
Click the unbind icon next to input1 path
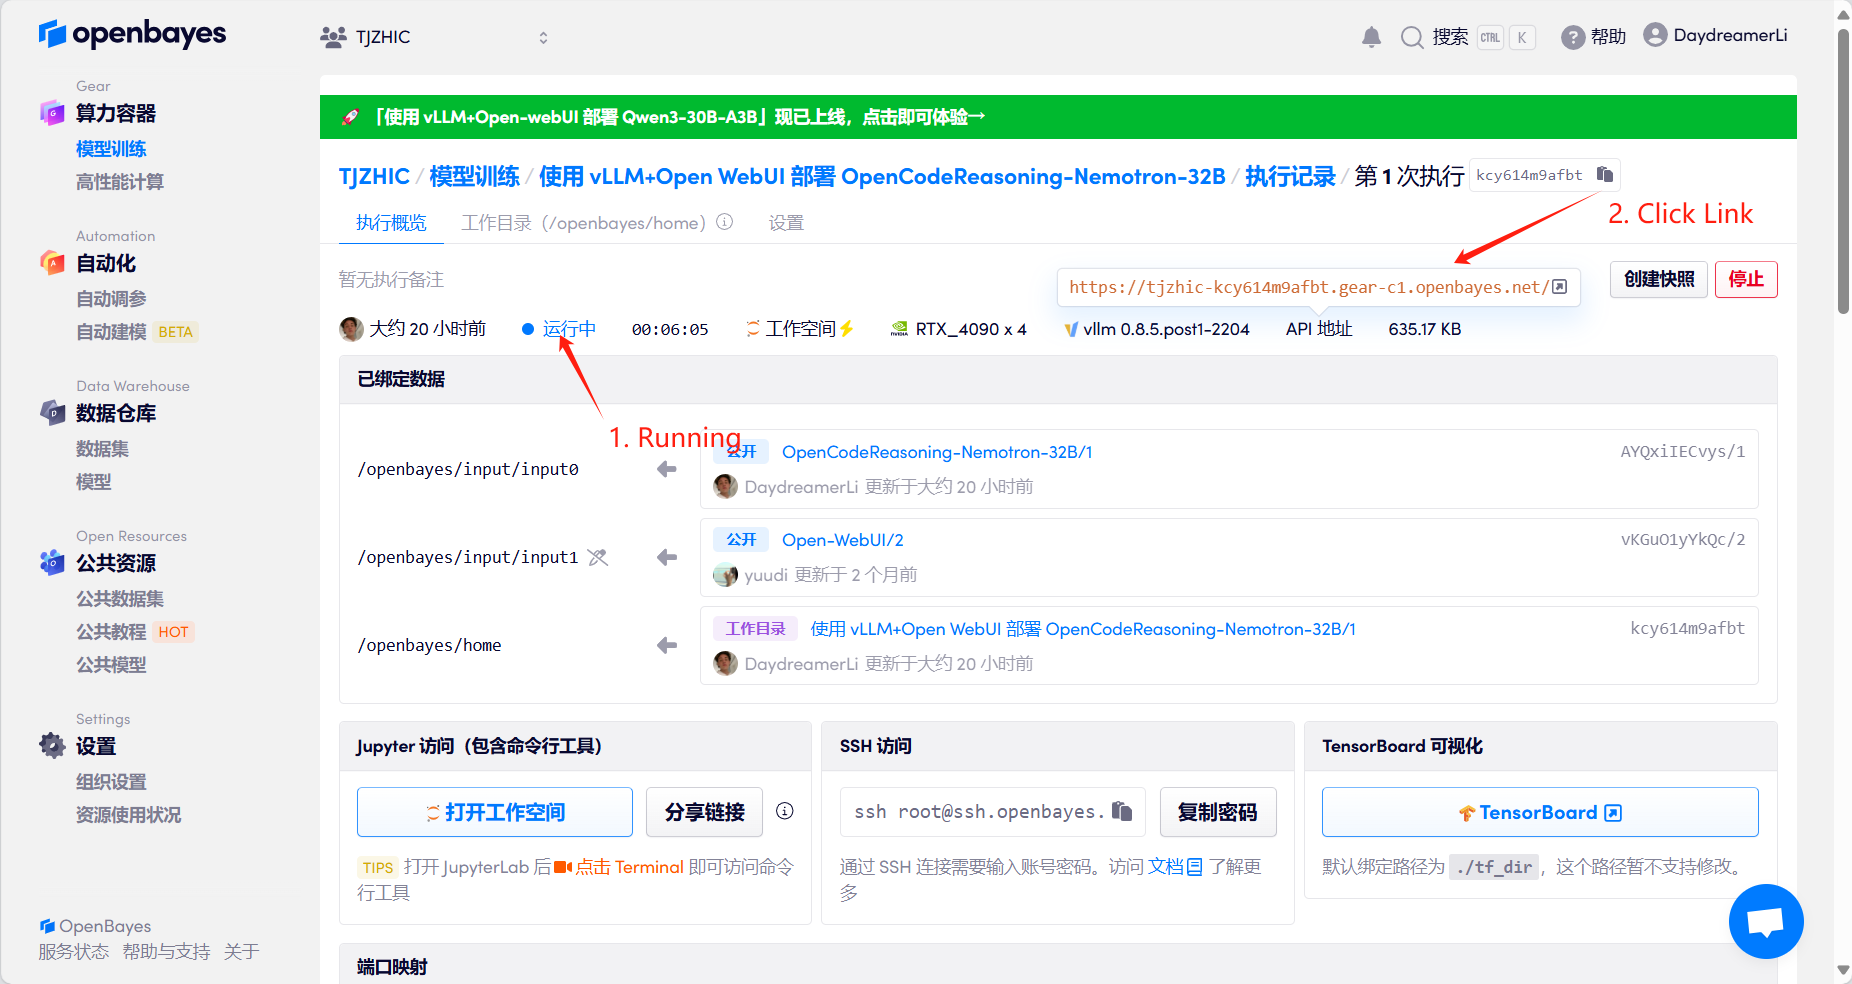pos(598,557)
